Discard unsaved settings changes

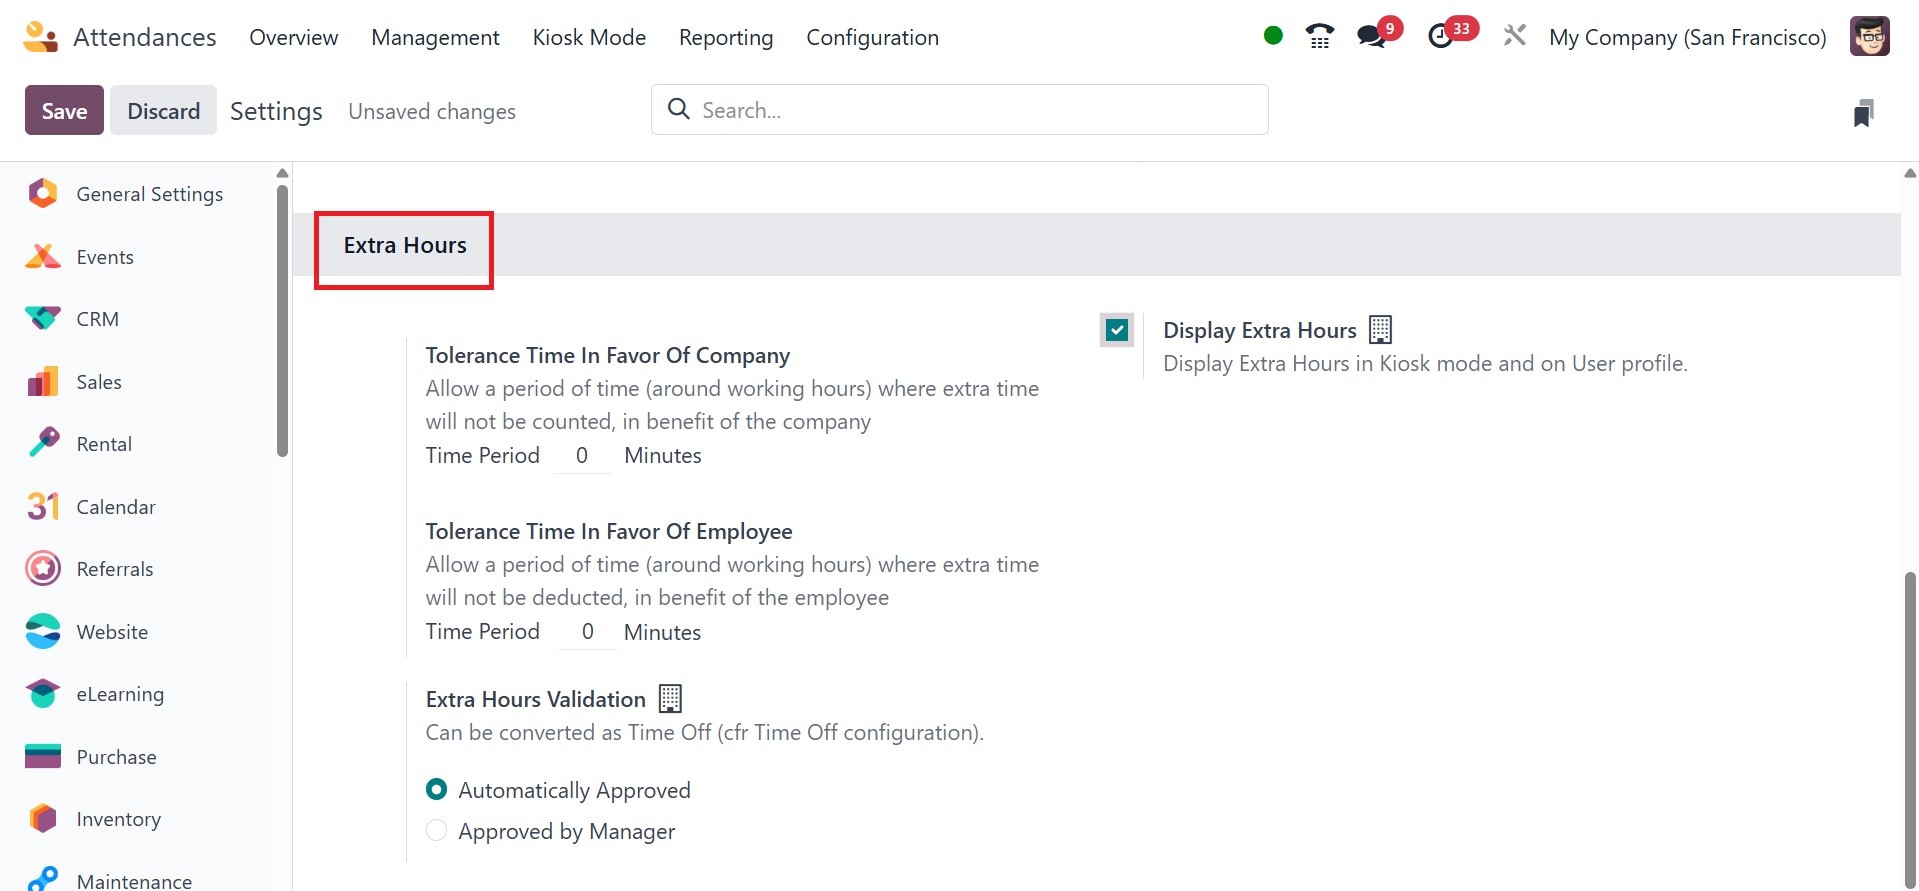(163, 111)
